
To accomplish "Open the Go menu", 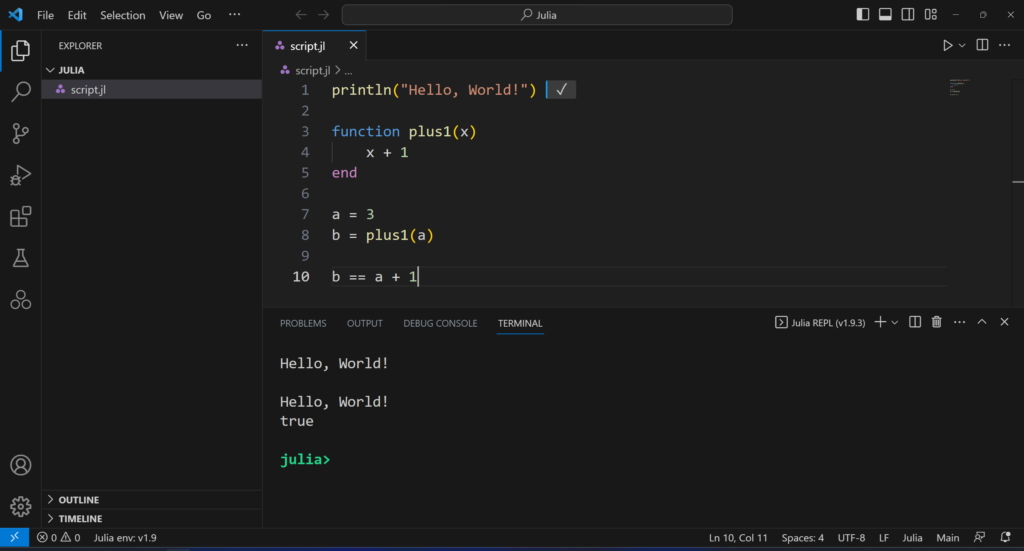I will point(204,15).
